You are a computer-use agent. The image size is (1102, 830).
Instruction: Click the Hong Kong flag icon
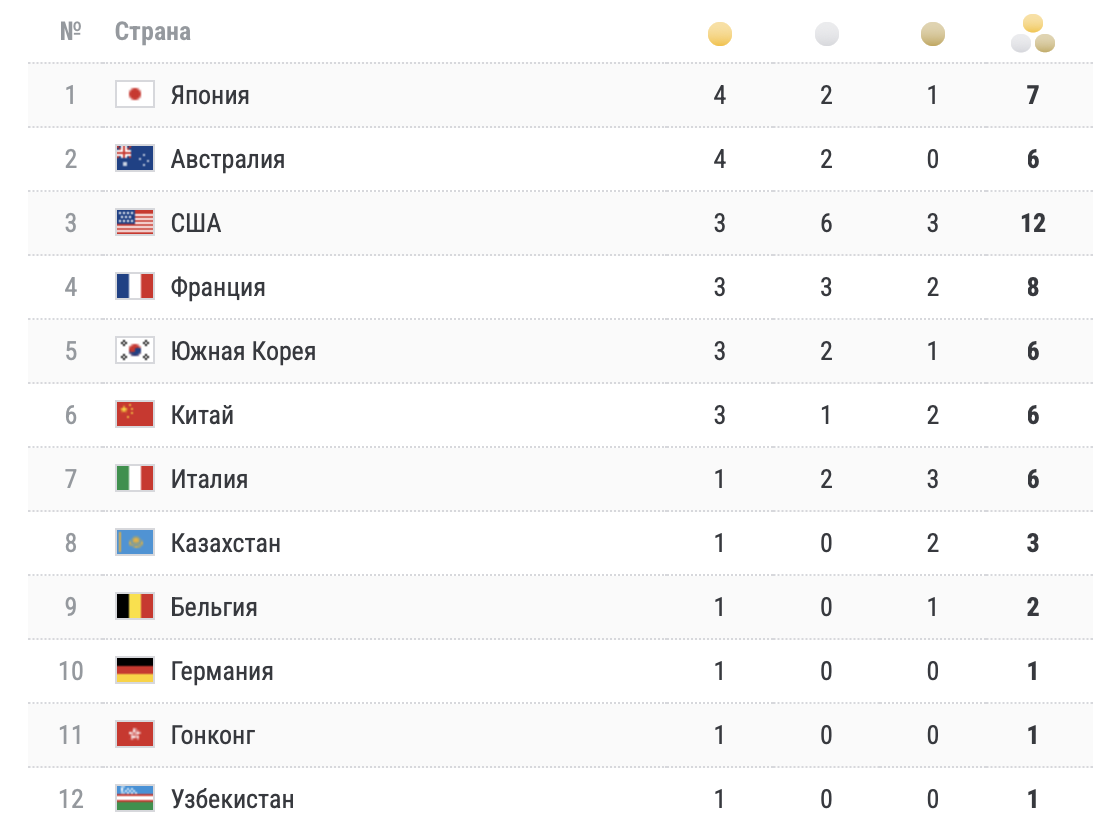pyautogui.click(x=135, y=735)
